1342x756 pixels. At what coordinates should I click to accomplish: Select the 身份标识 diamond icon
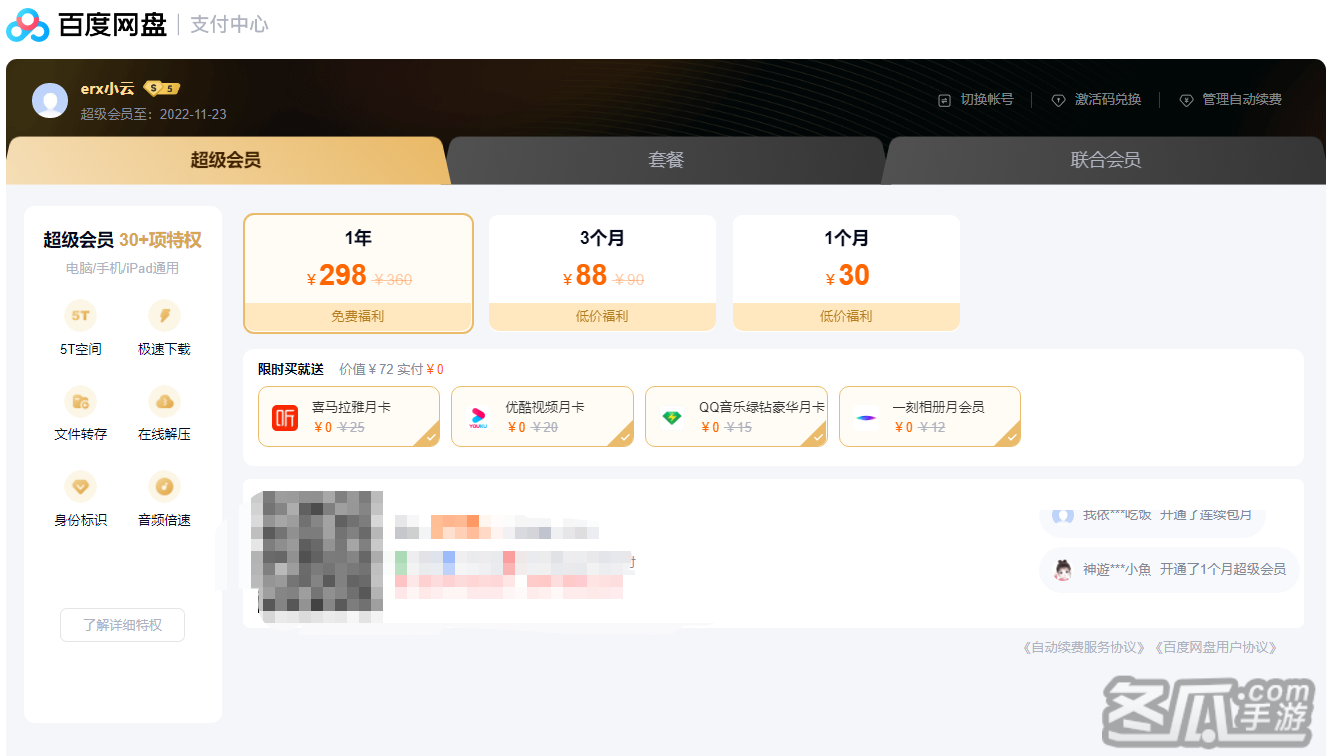[80, 487]
